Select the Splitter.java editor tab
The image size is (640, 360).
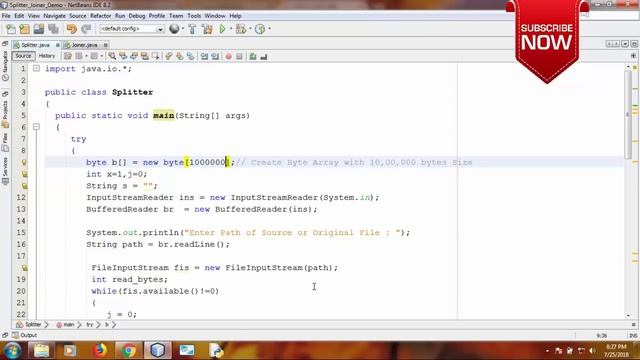click(36, 45)
